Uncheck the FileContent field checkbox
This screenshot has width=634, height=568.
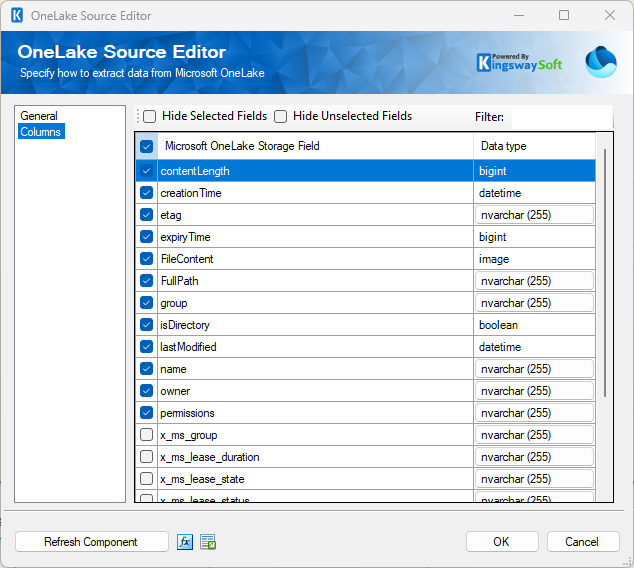pyautogui.click(x=146, y=259)
